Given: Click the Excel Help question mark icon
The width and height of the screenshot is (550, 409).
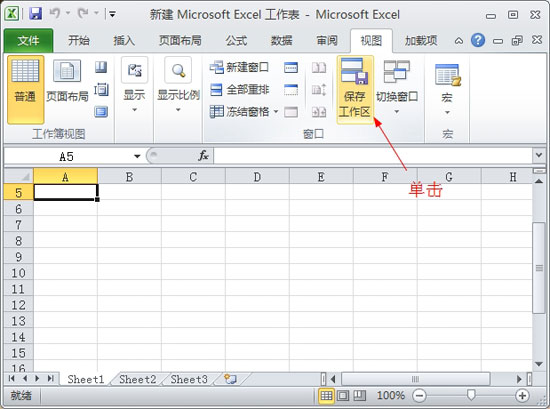Looking at the screenshot, I should (478, 40).
